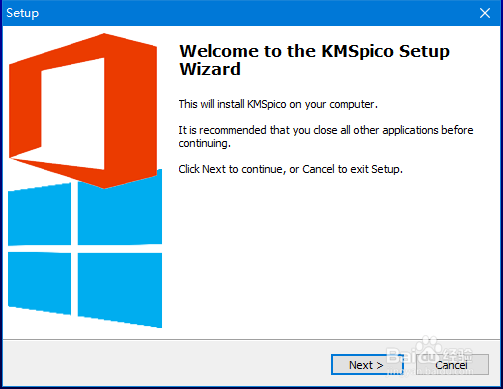Click the Baidu paw watermark logo

pyautogui.click(x=428, y=347)
